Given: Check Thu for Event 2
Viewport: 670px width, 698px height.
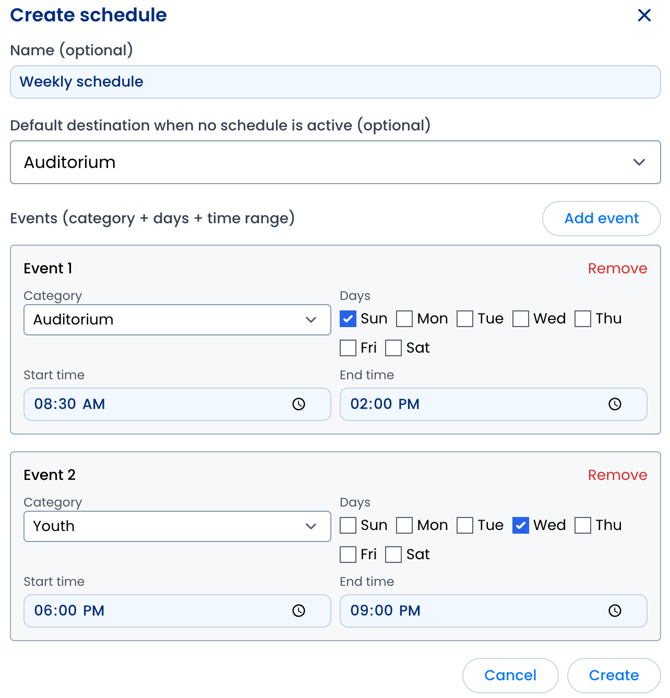Looking at the screenshot, I should pyautogui.click(x=583, y=525).
